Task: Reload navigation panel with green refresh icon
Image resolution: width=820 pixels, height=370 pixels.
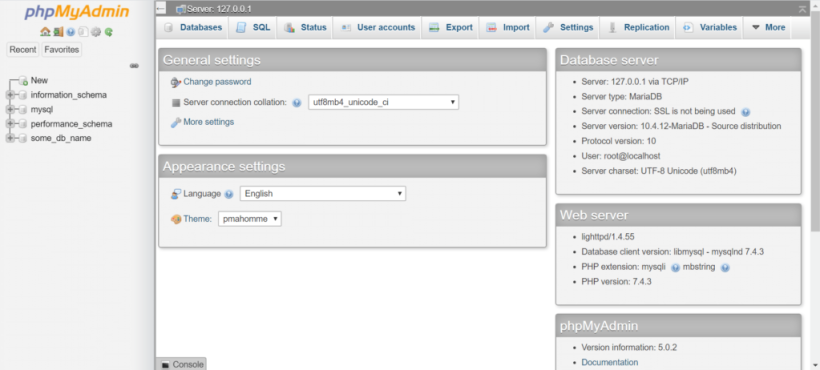Action: pyautogui.click(x=109, y=32)
